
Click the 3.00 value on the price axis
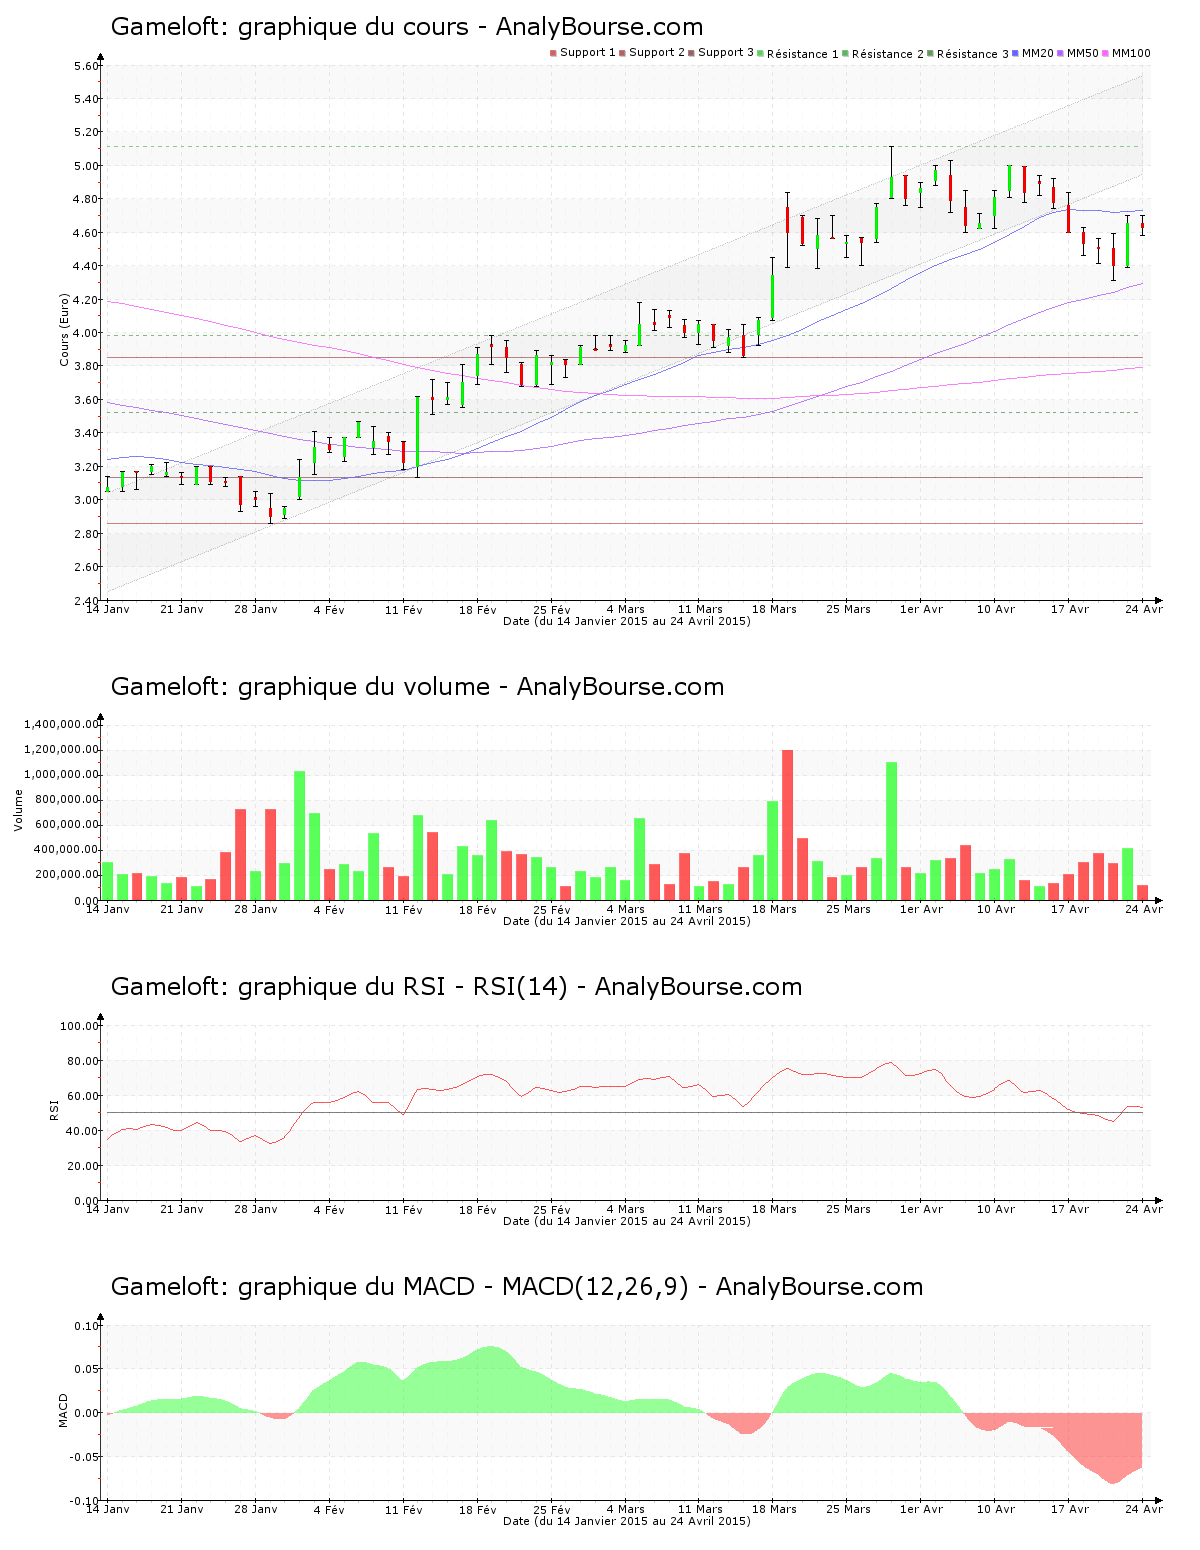(86, 500)
